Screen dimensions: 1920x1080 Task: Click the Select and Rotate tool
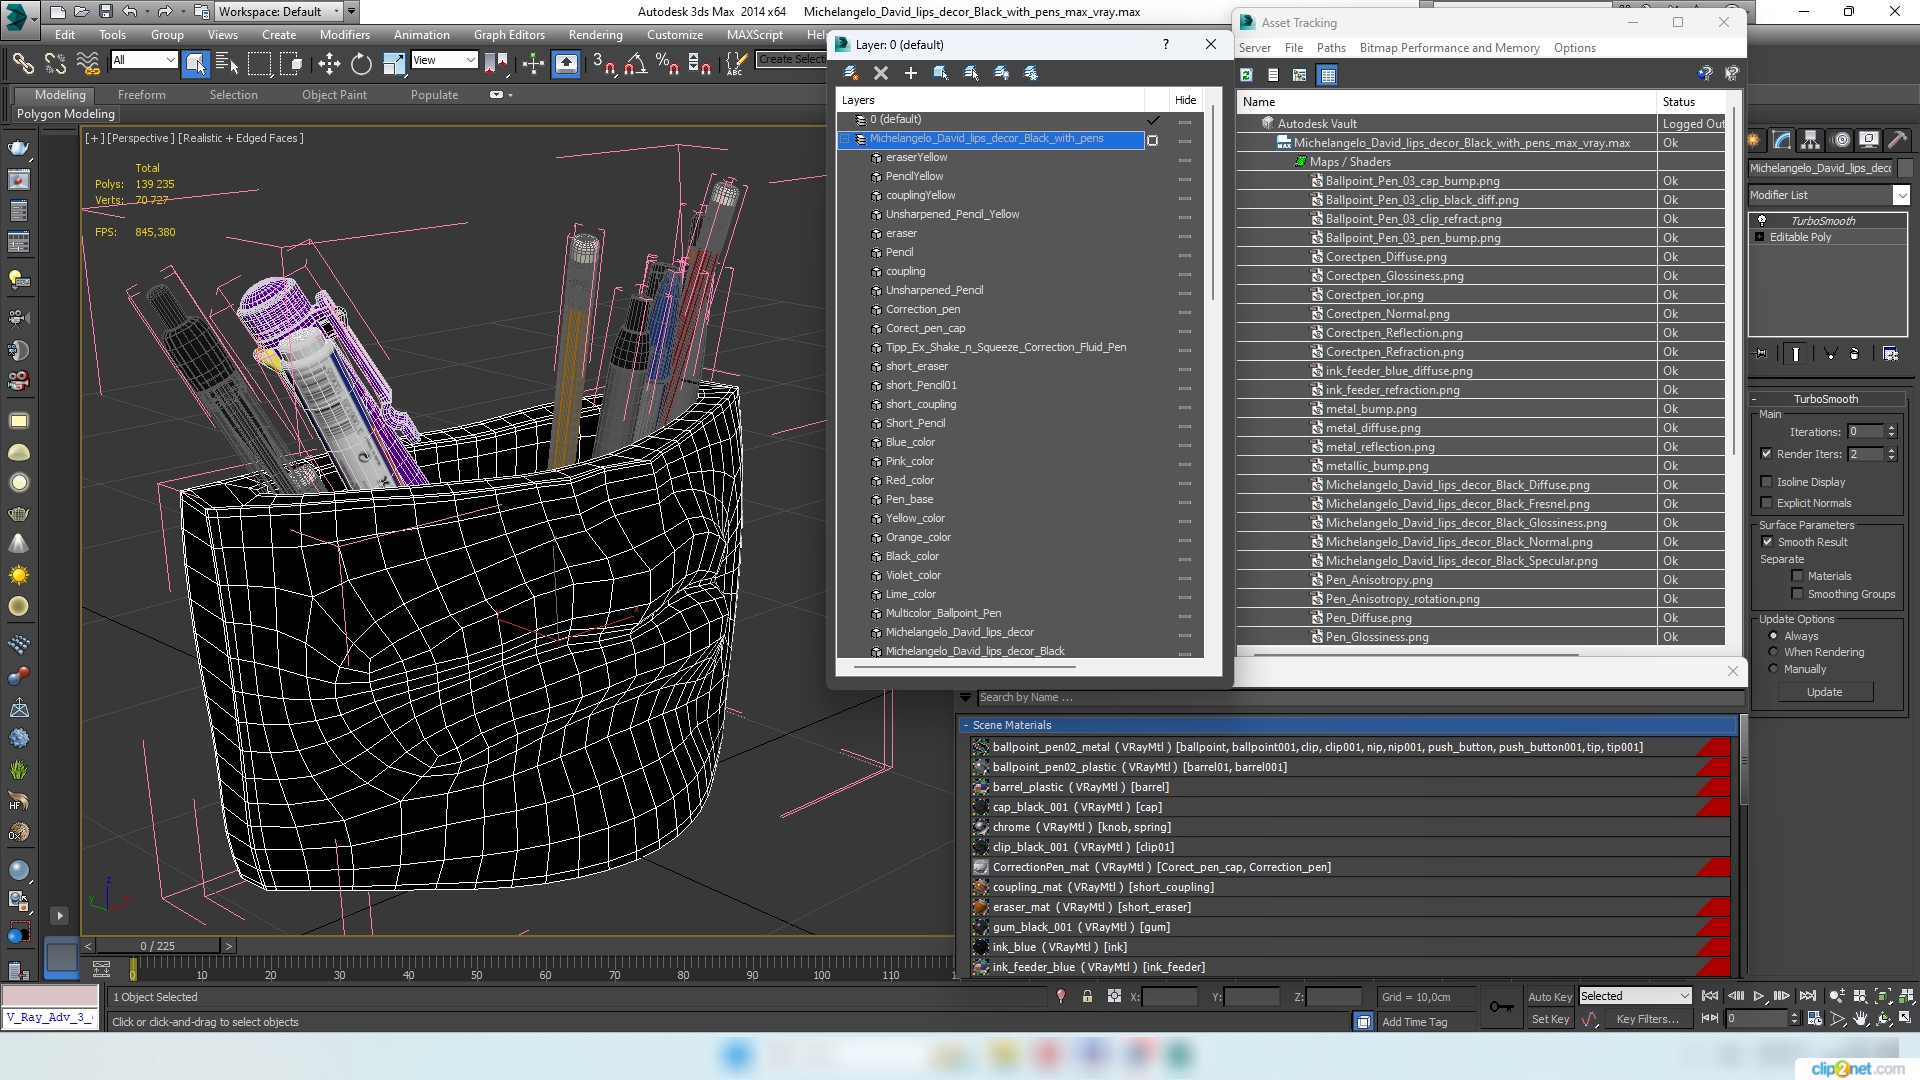tap(361, 64)
